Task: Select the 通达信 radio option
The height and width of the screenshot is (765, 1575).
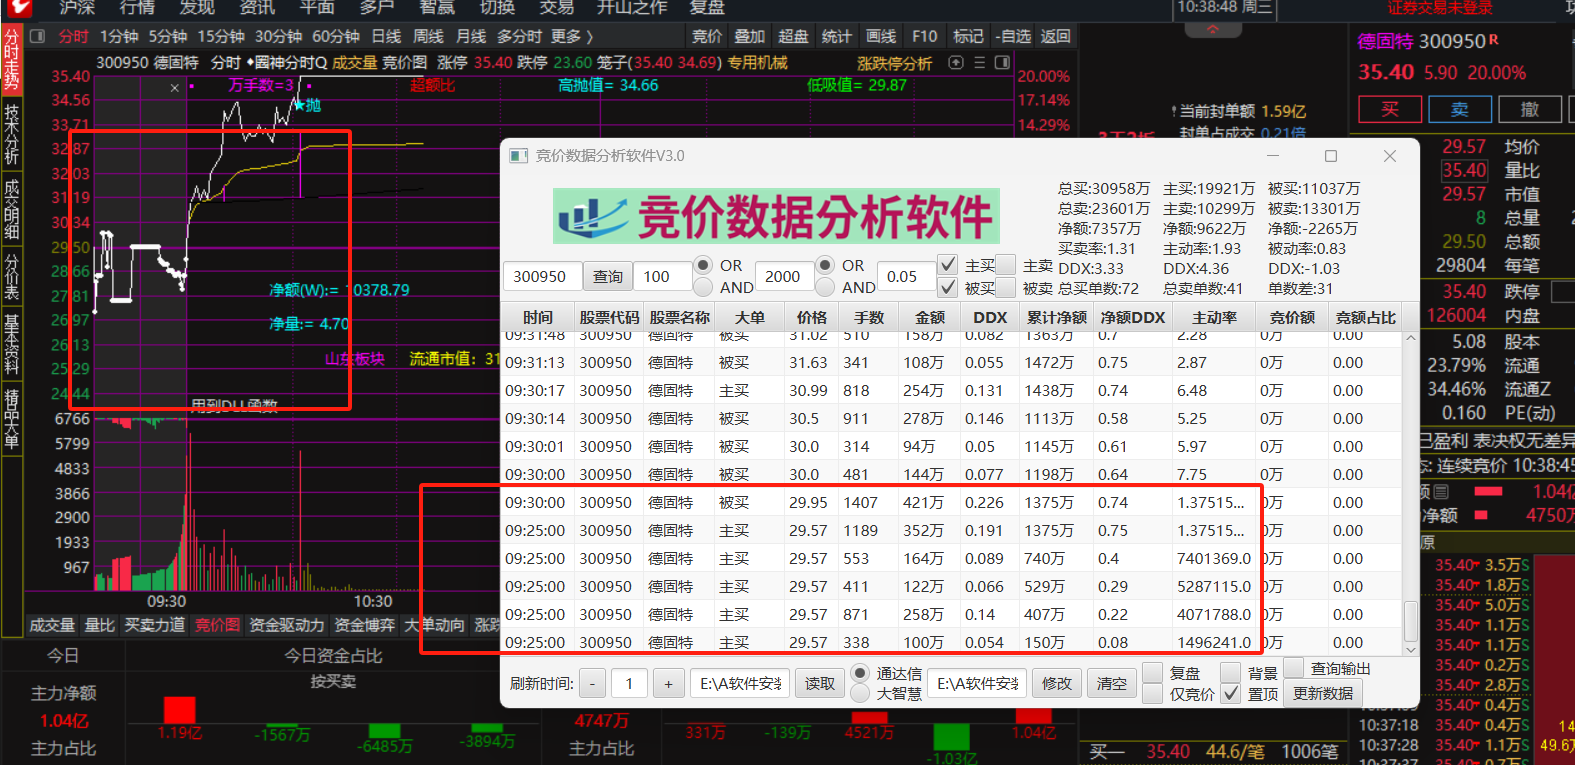Action: [860, 672]
